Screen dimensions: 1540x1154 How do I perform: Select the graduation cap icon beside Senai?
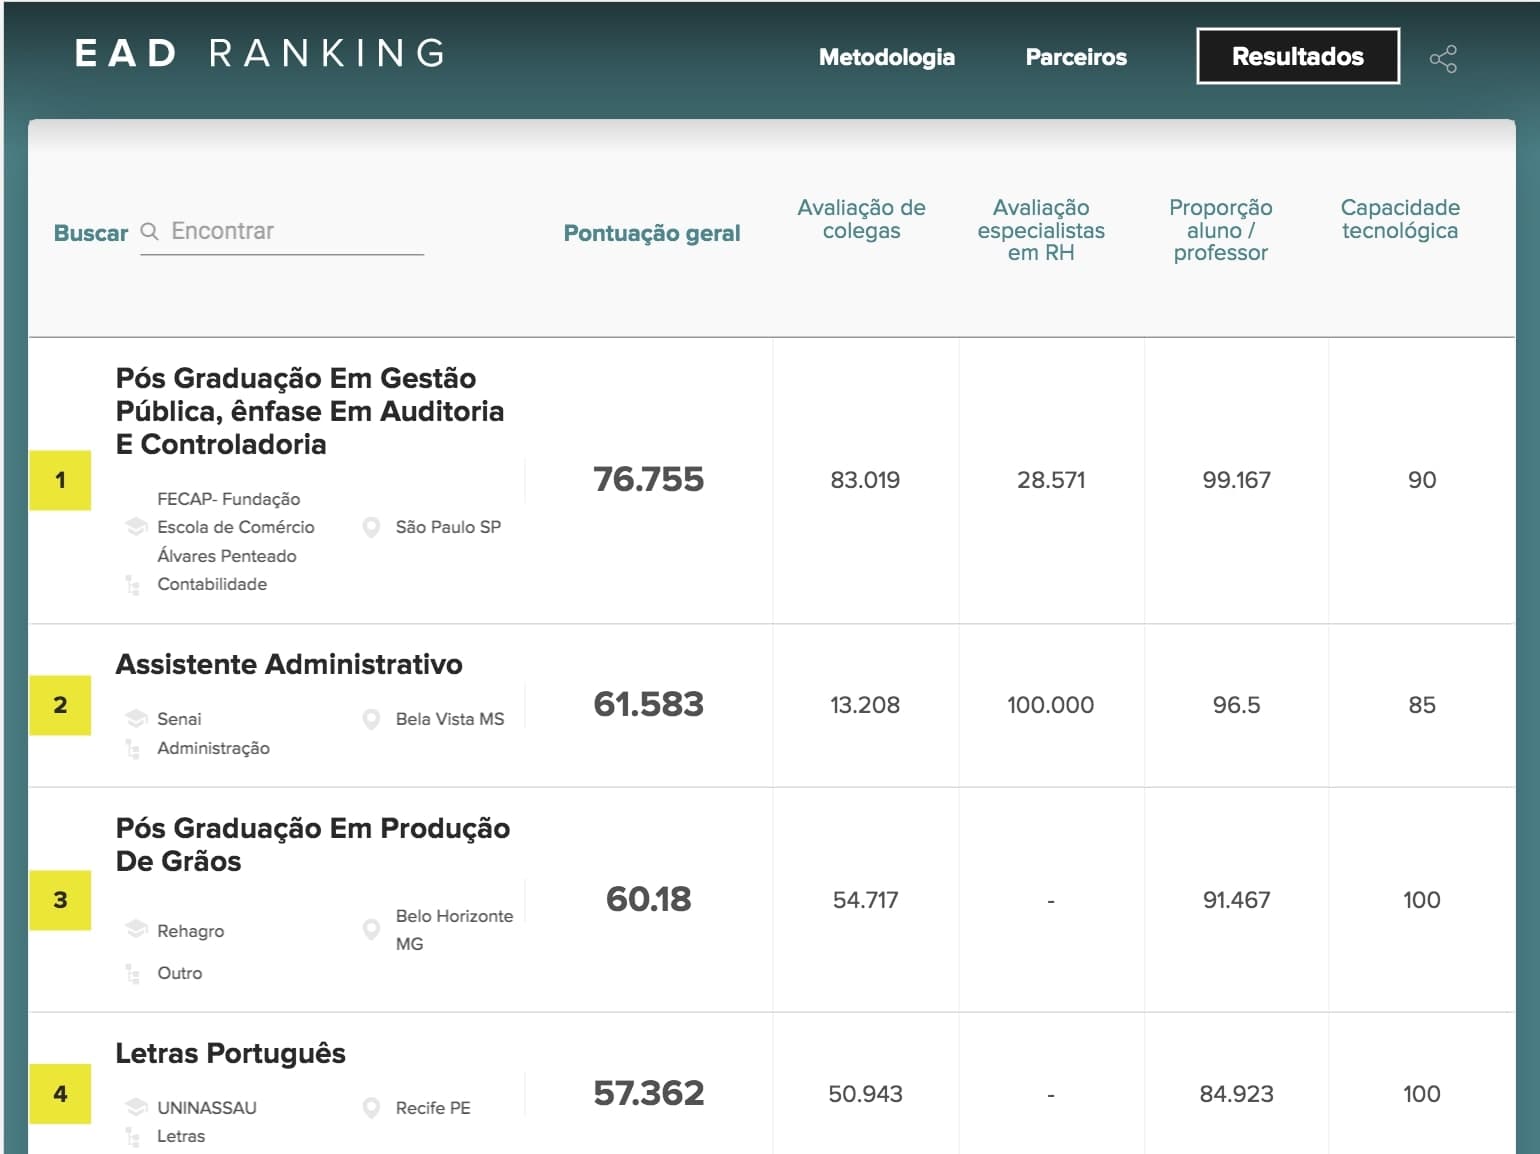tap(135, 716)
